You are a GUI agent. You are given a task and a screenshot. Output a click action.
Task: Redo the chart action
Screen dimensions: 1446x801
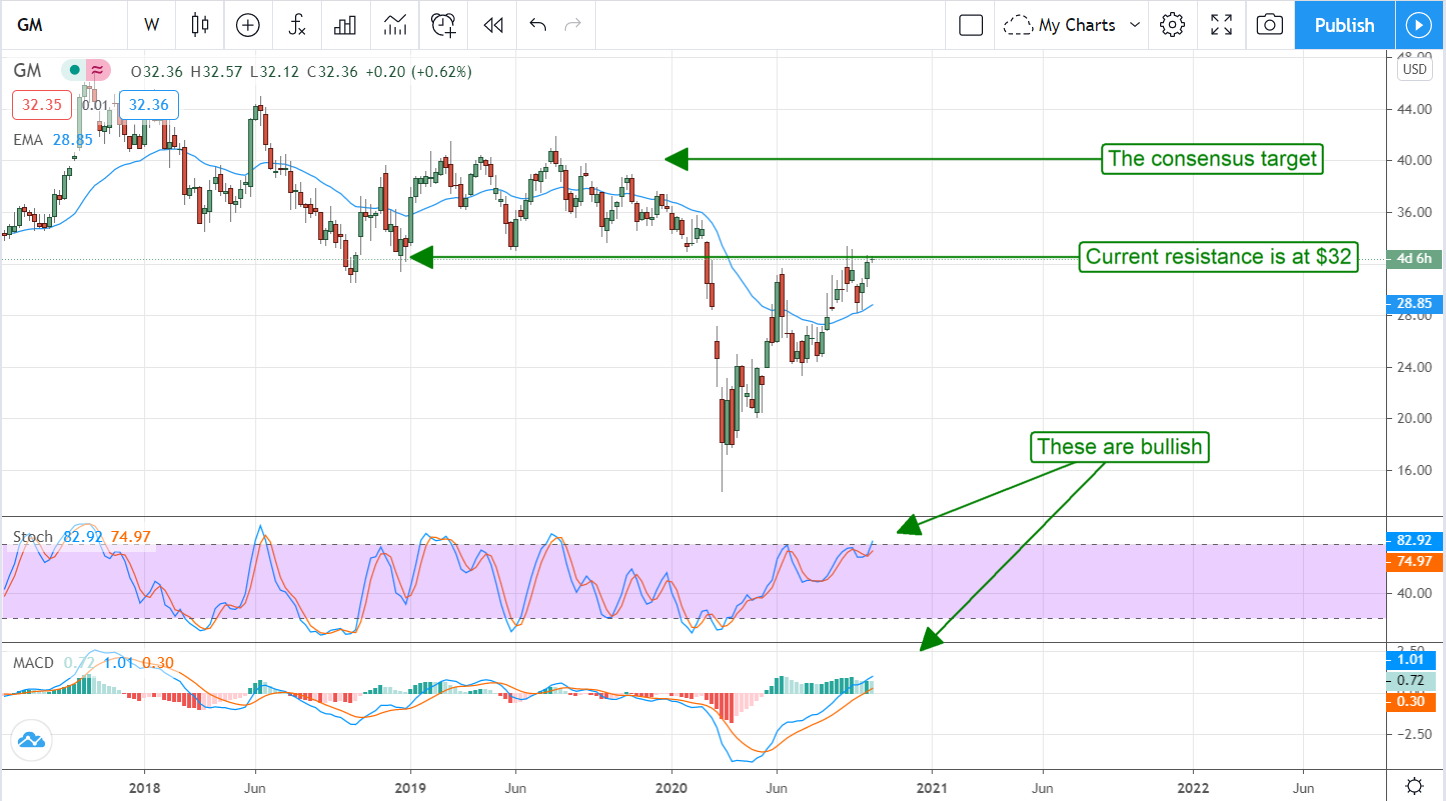point(573,25)
